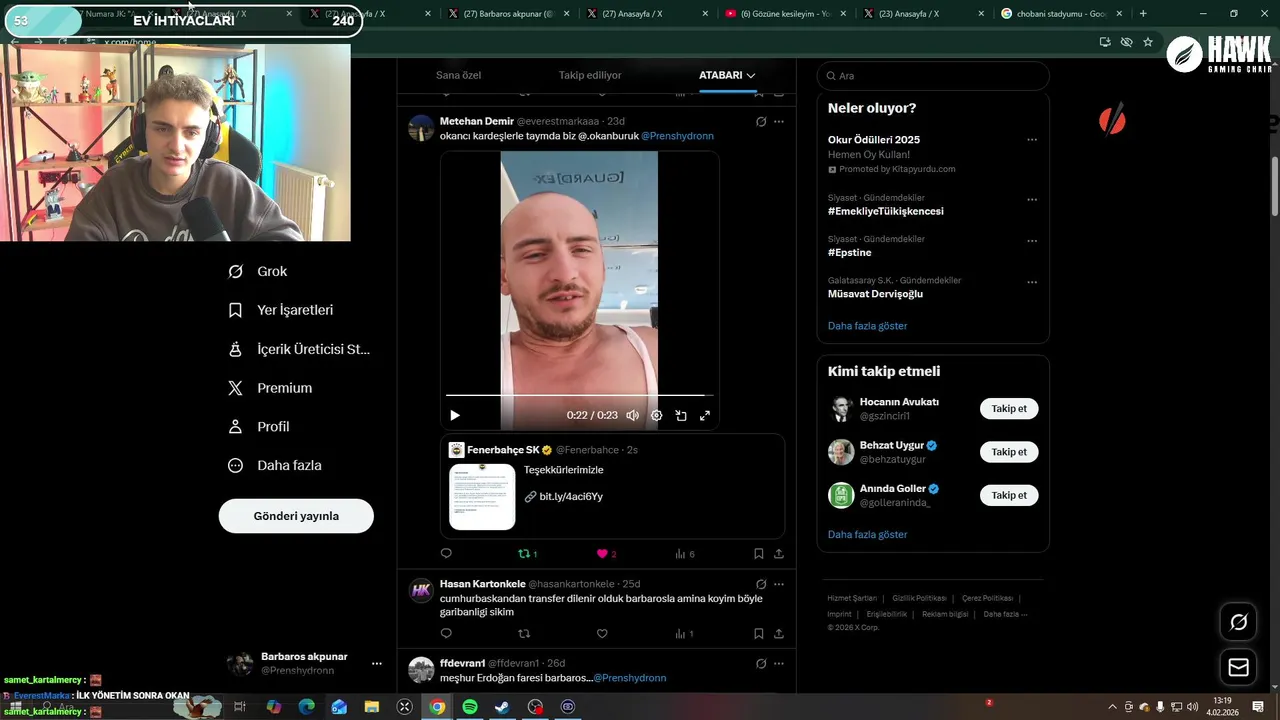
Task: Open İçerik Üreticisi Stüdyosu sidebar item
Action: click(x=299, y=349)
